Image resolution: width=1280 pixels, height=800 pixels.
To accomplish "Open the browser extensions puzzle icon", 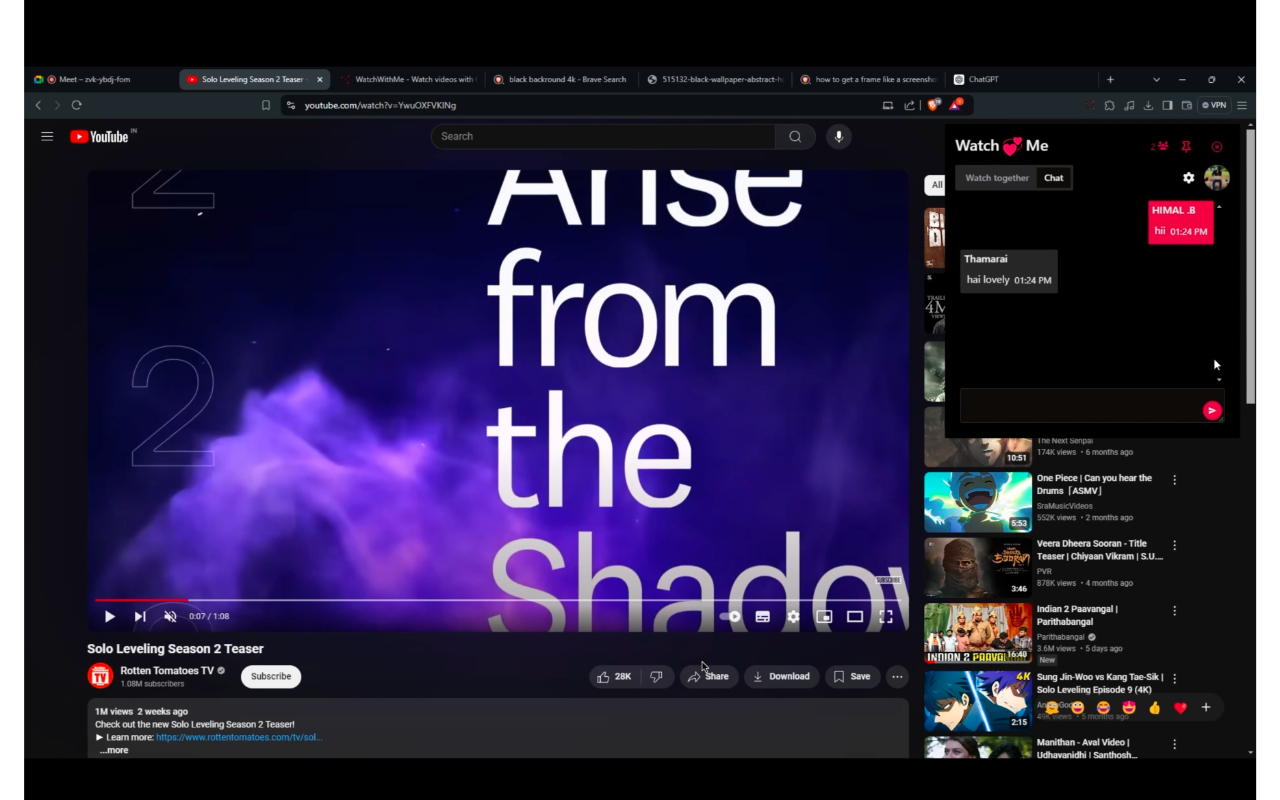I will point(1109,105).
